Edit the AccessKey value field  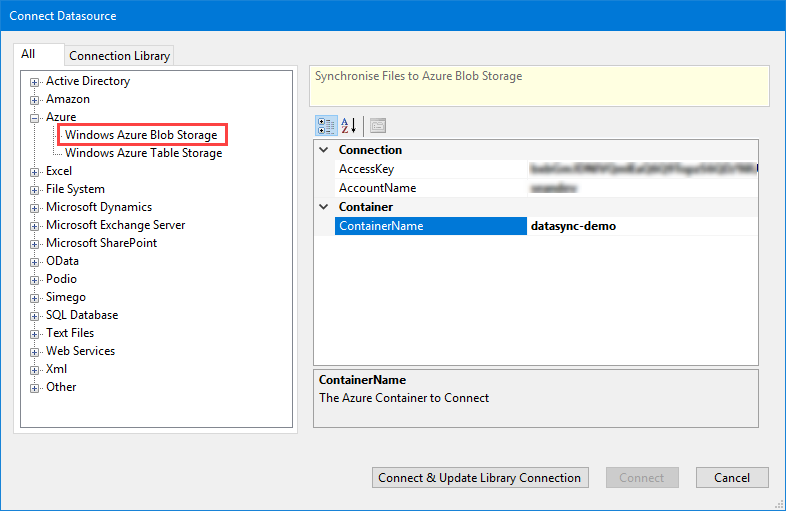point(643,169)
